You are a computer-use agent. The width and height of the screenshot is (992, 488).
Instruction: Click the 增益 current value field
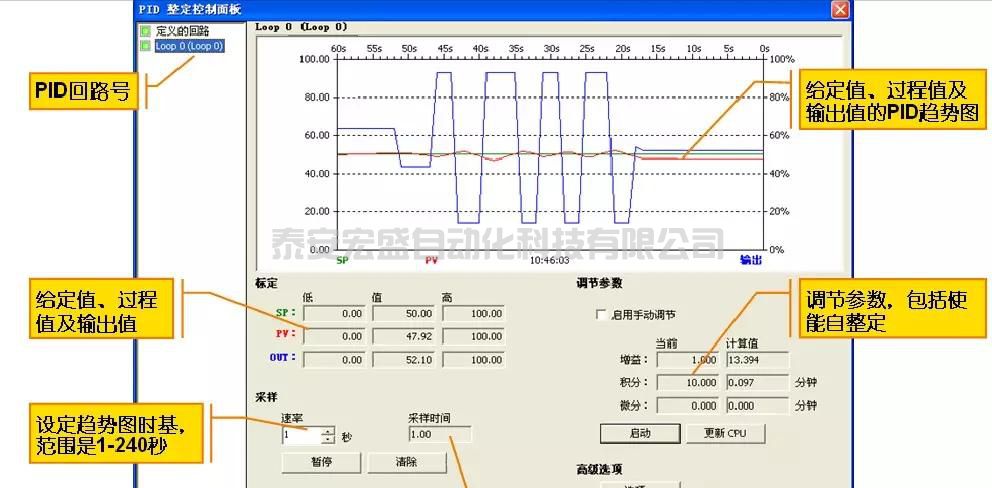(x=689, y=359)
